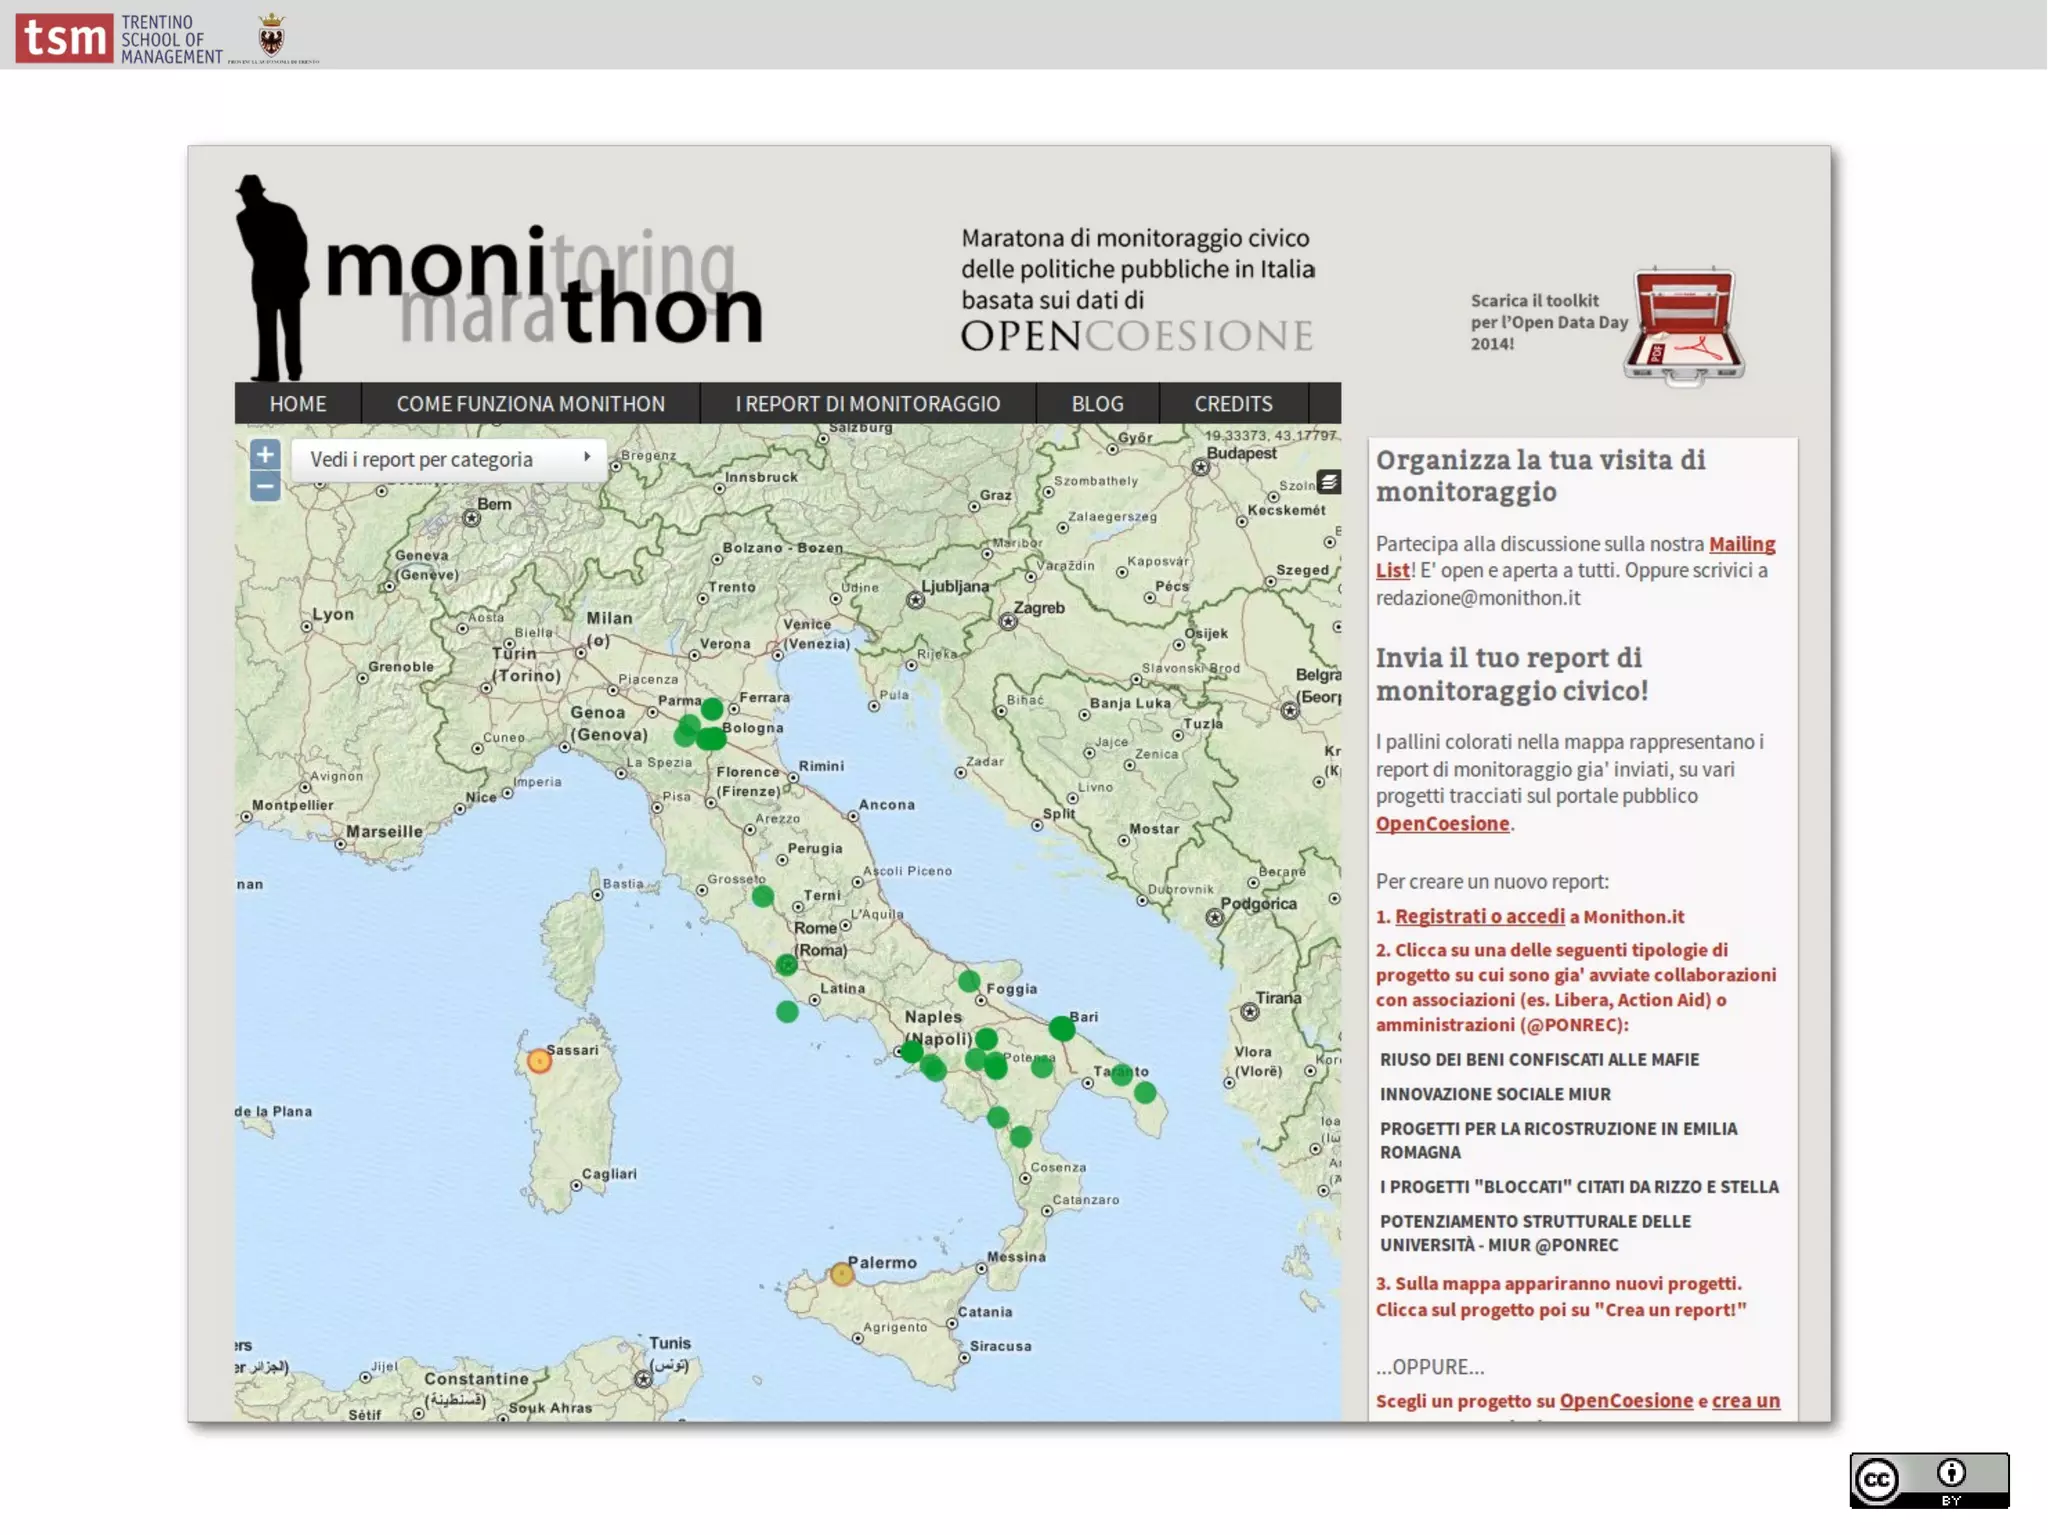
Task: Open the CREDITS menu item
Action: [1233, 404]
